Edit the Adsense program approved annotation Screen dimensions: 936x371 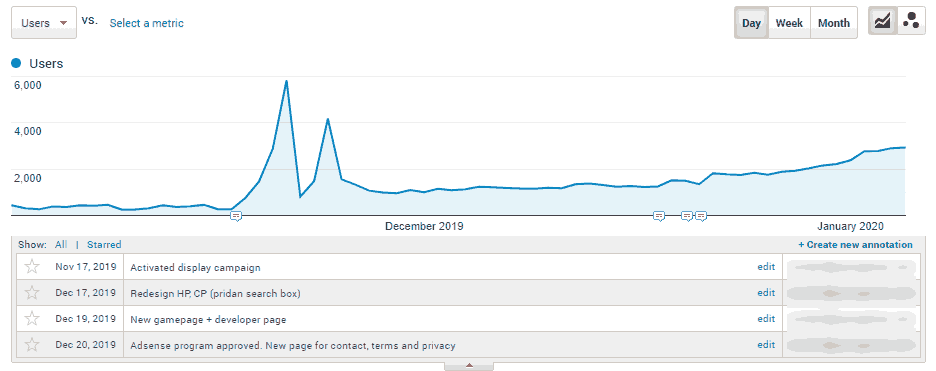tap(766, 345)
